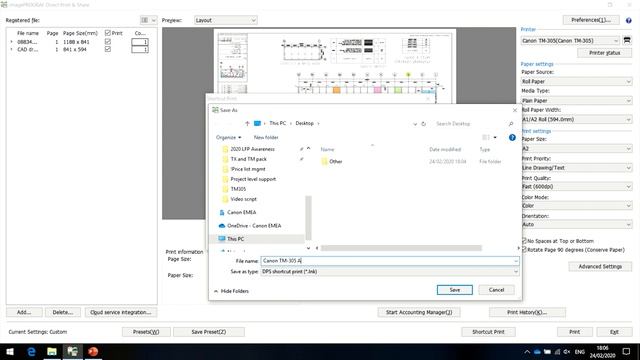This screenshot has width=640, height=360.
Task: Toggle the Print header checkbox
Action: (x=108, y=33)
